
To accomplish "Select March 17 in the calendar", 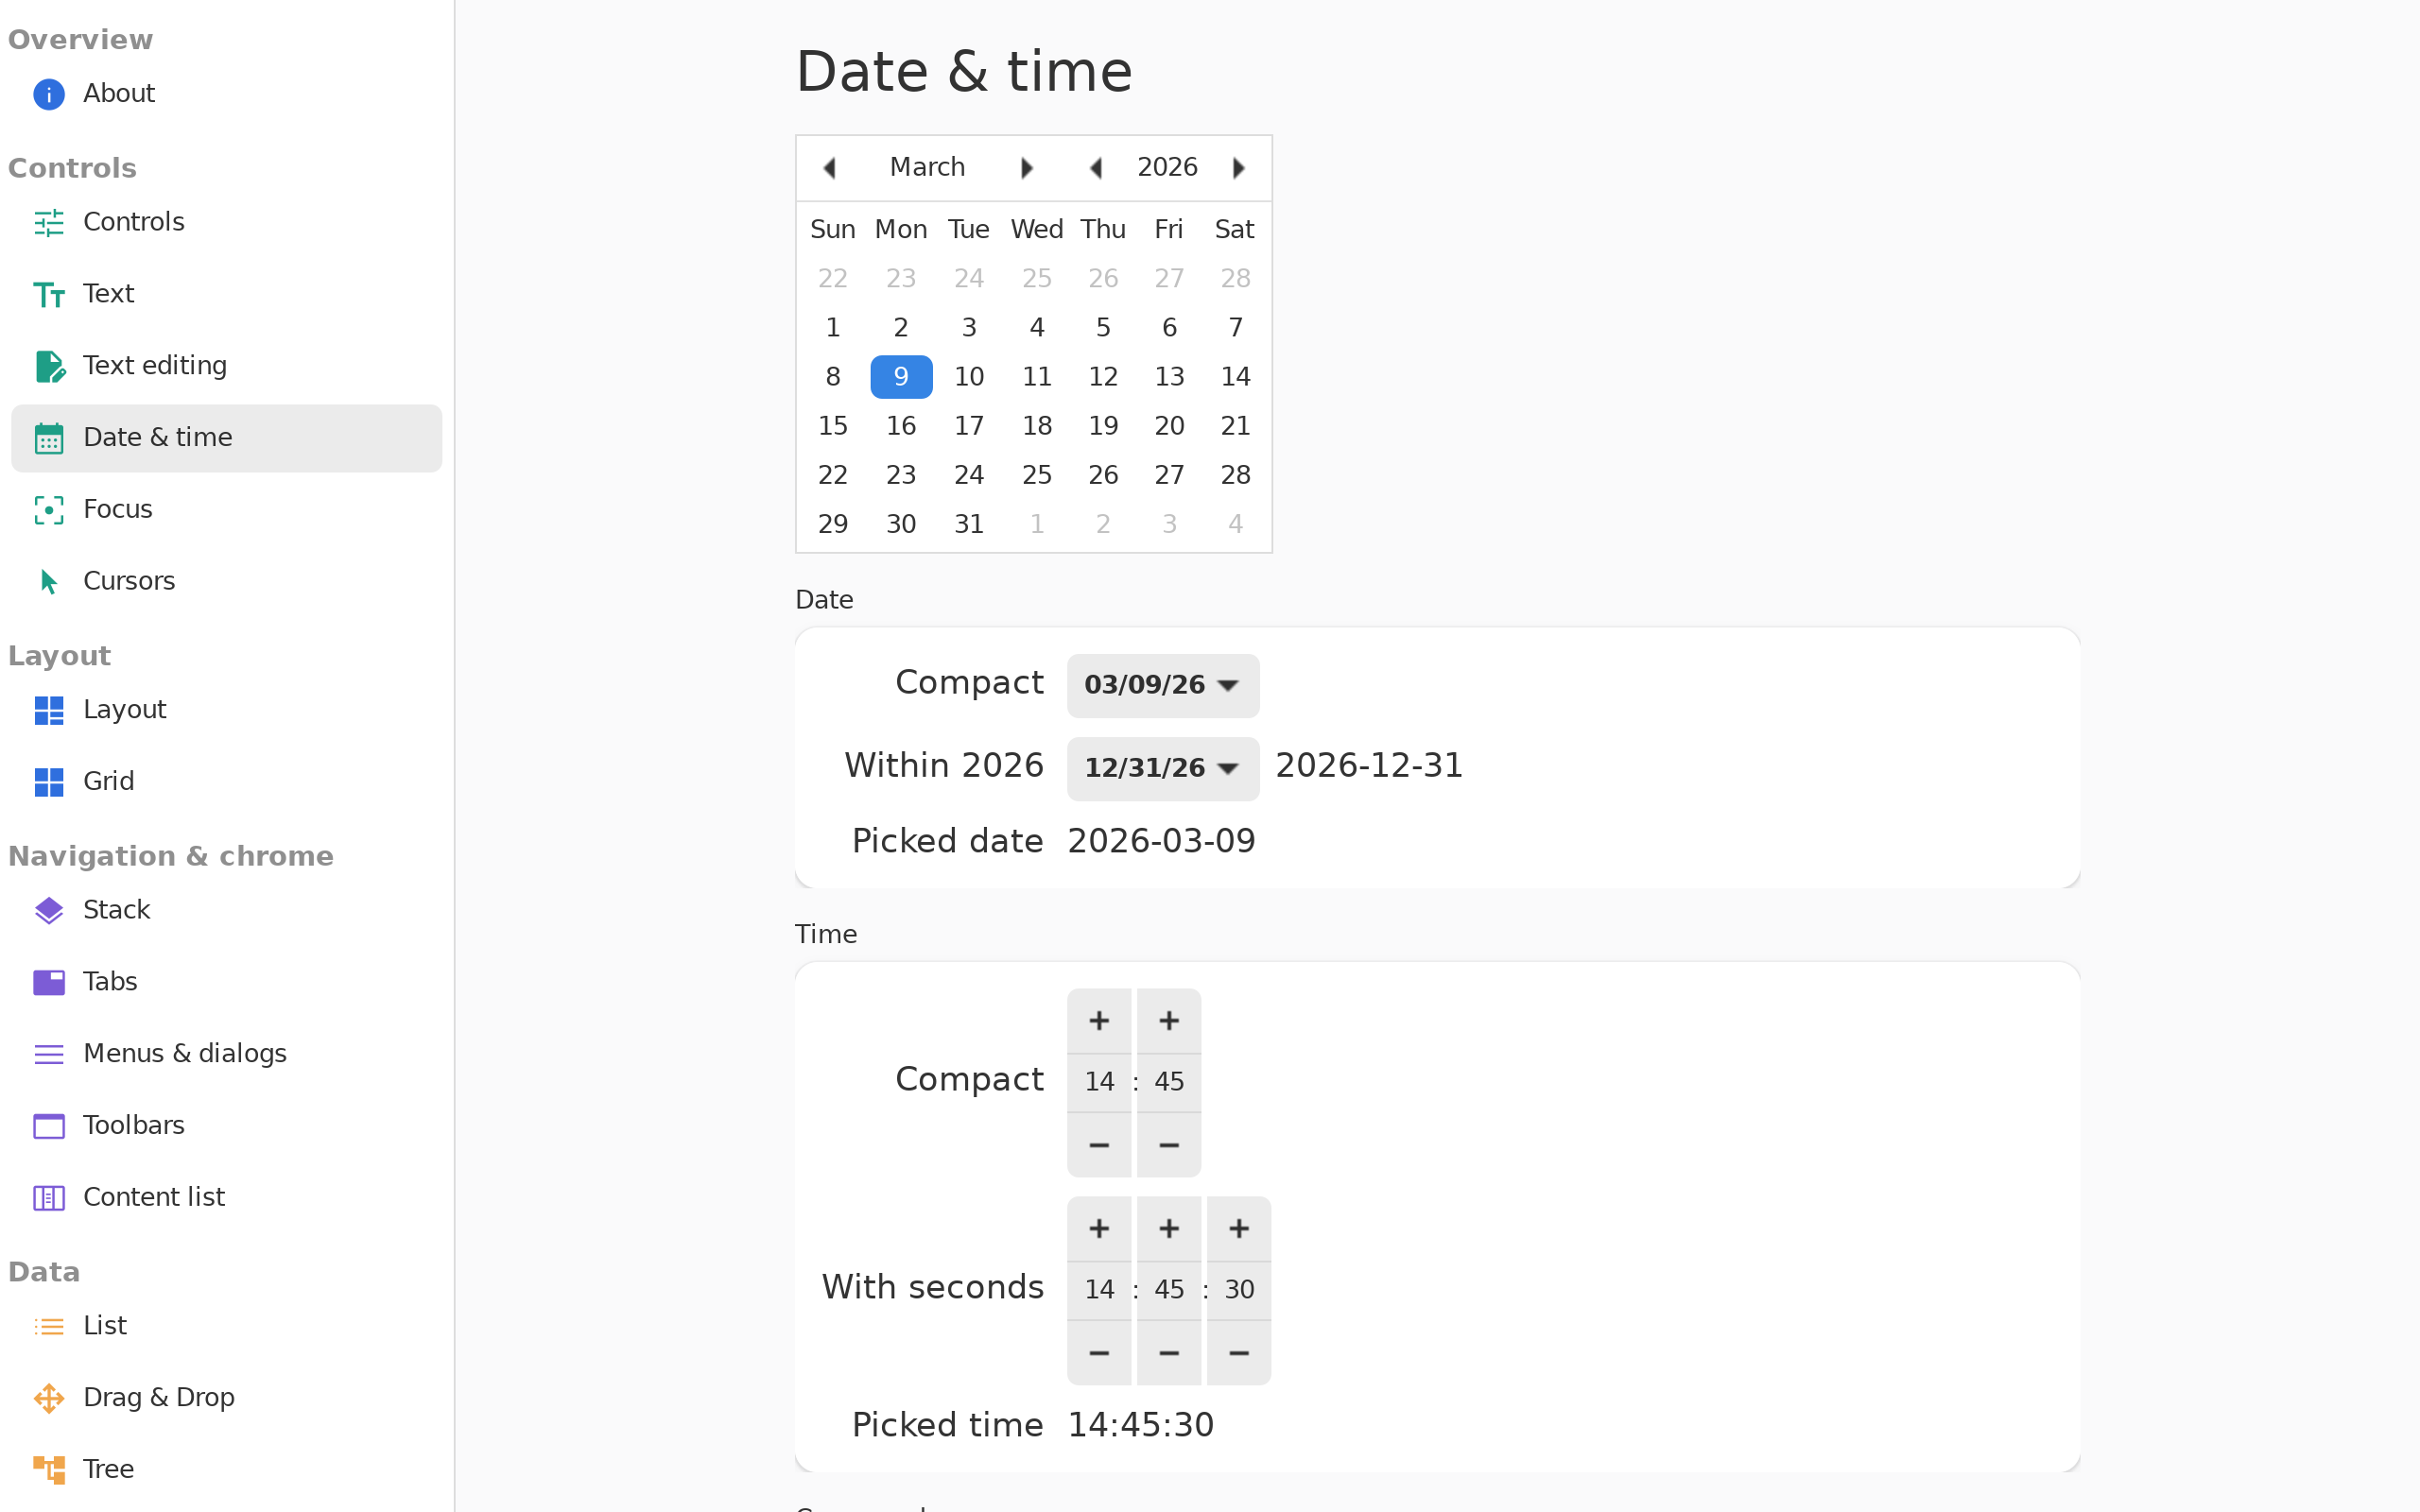I will (969, 426).
